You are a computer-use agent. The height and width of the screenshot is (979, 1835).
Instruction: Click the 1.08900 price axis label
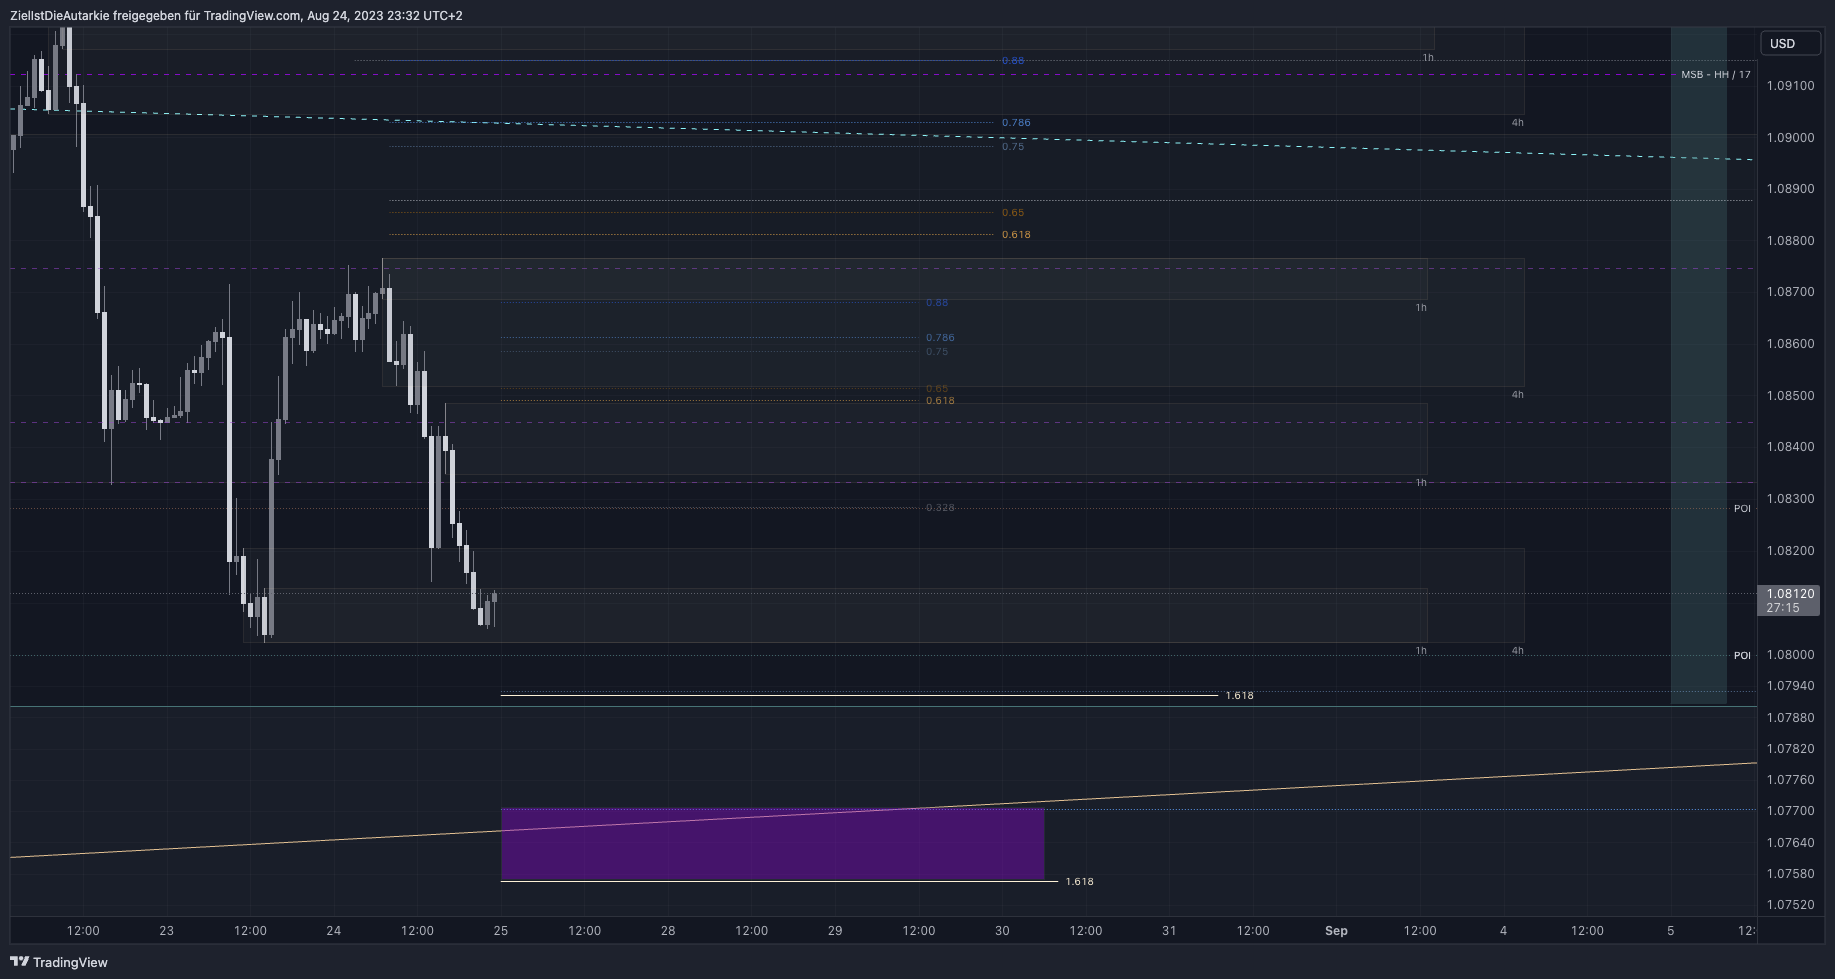click(1790, 189)
